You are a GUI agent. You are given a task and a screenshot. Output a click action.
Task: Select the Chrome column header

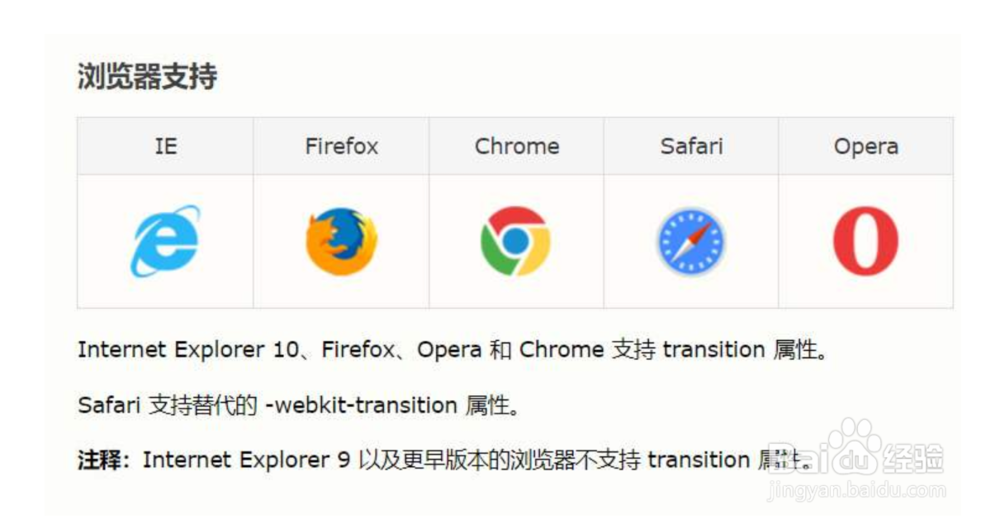[x=516, y=146]
